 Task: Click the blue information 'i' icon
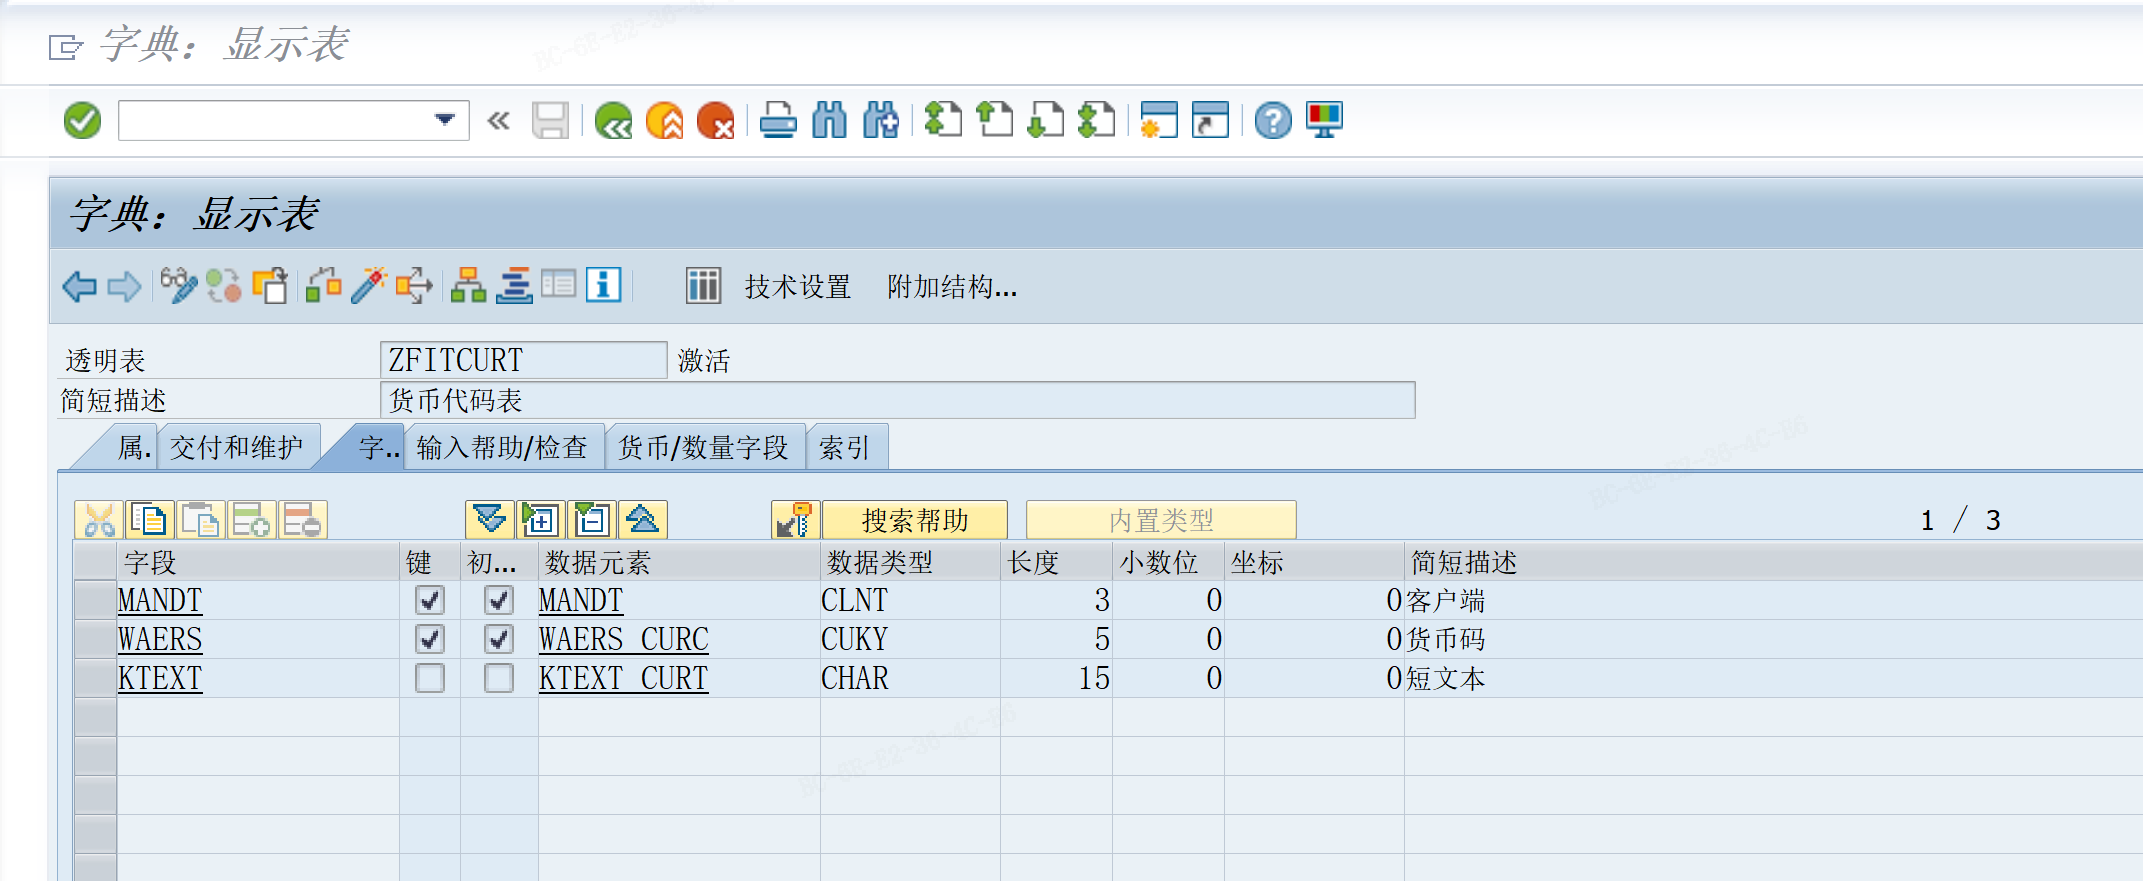603,286
